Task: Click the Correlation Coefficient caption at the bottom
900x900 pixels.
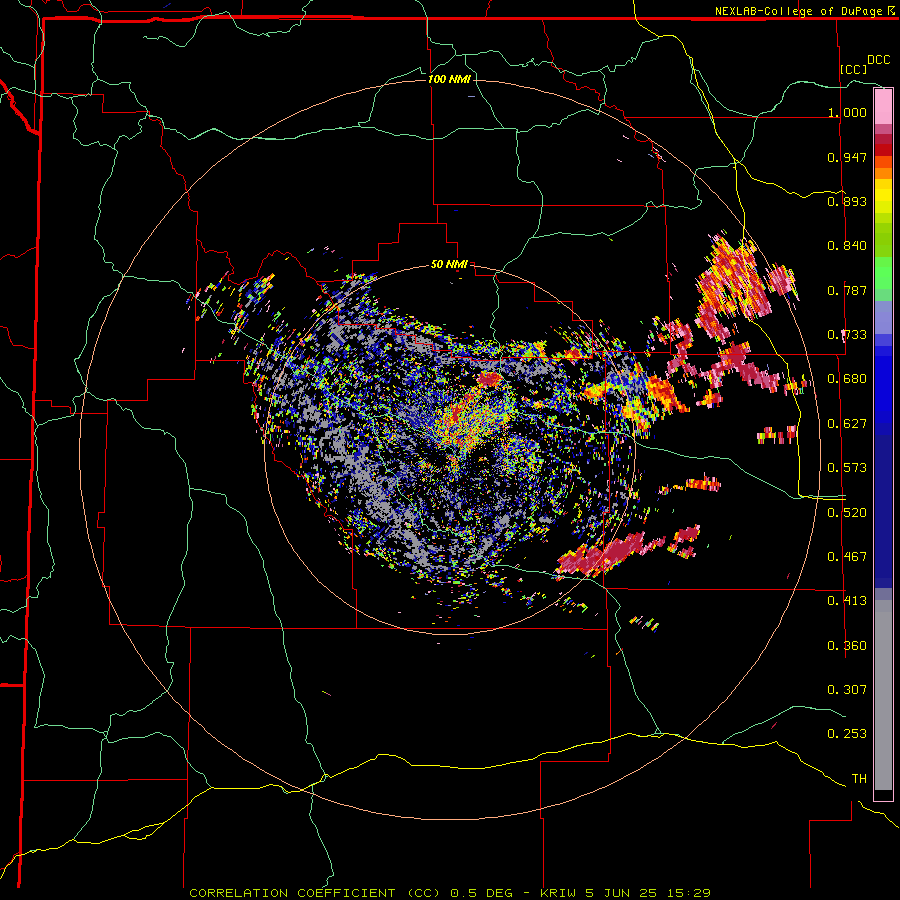Action: (449, 893)
